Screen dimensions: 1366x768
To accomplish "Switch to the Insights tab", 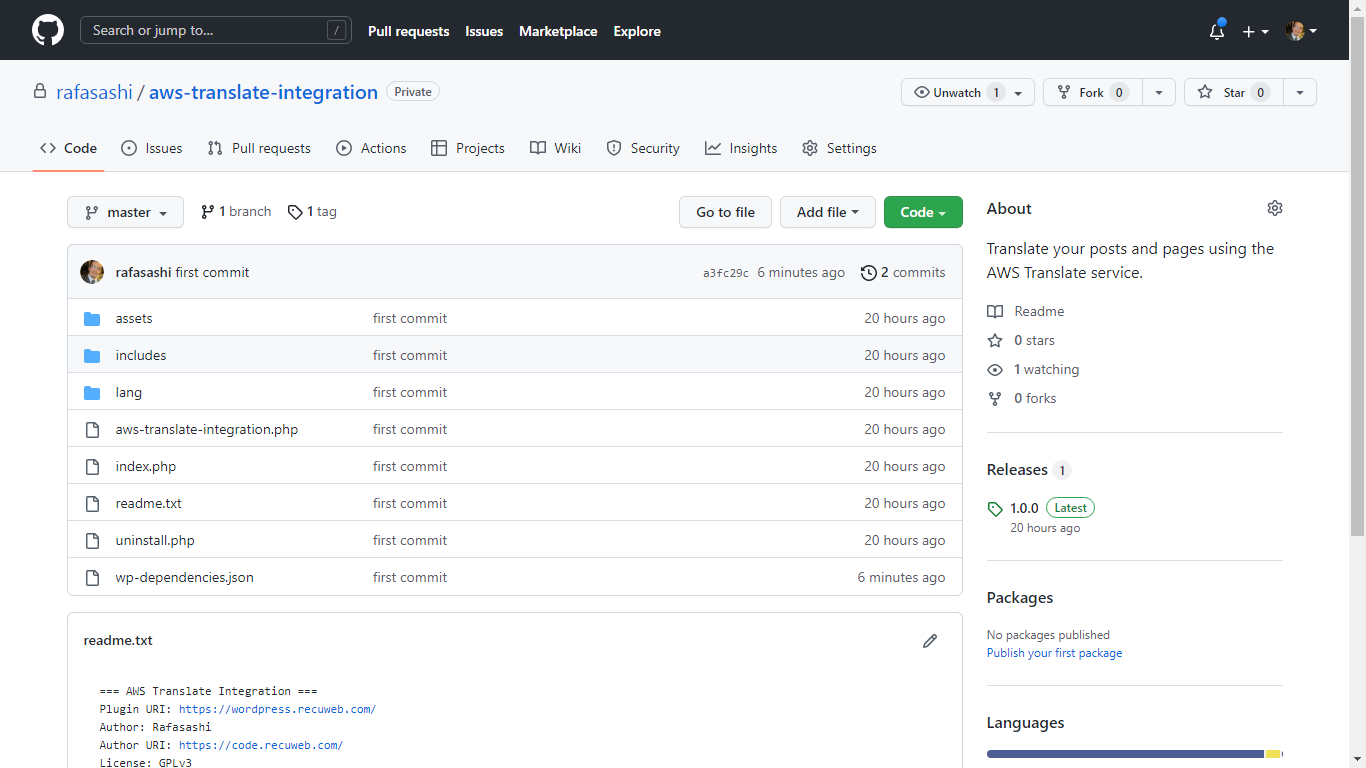I will 741,148.
